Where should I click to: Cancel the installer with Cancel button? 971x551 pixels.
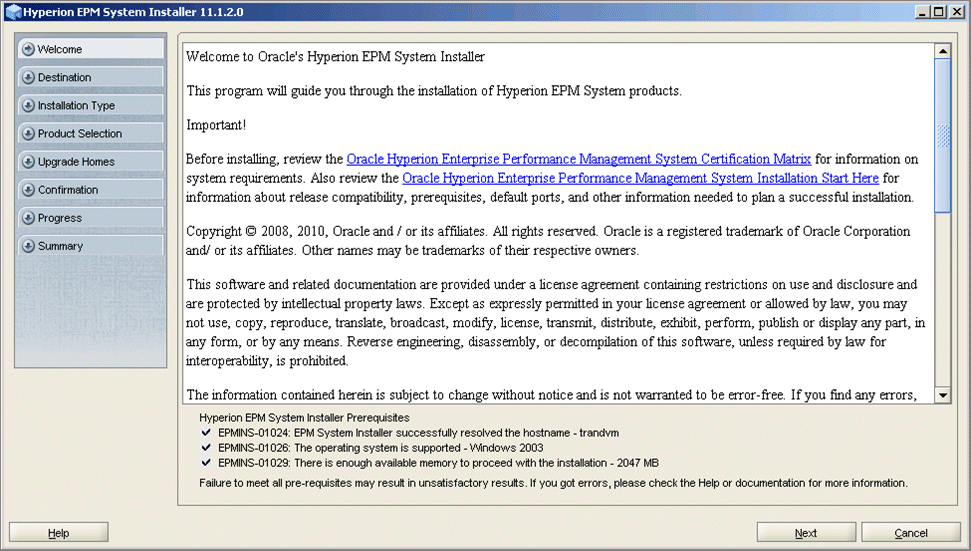click(x=911, y=532)
